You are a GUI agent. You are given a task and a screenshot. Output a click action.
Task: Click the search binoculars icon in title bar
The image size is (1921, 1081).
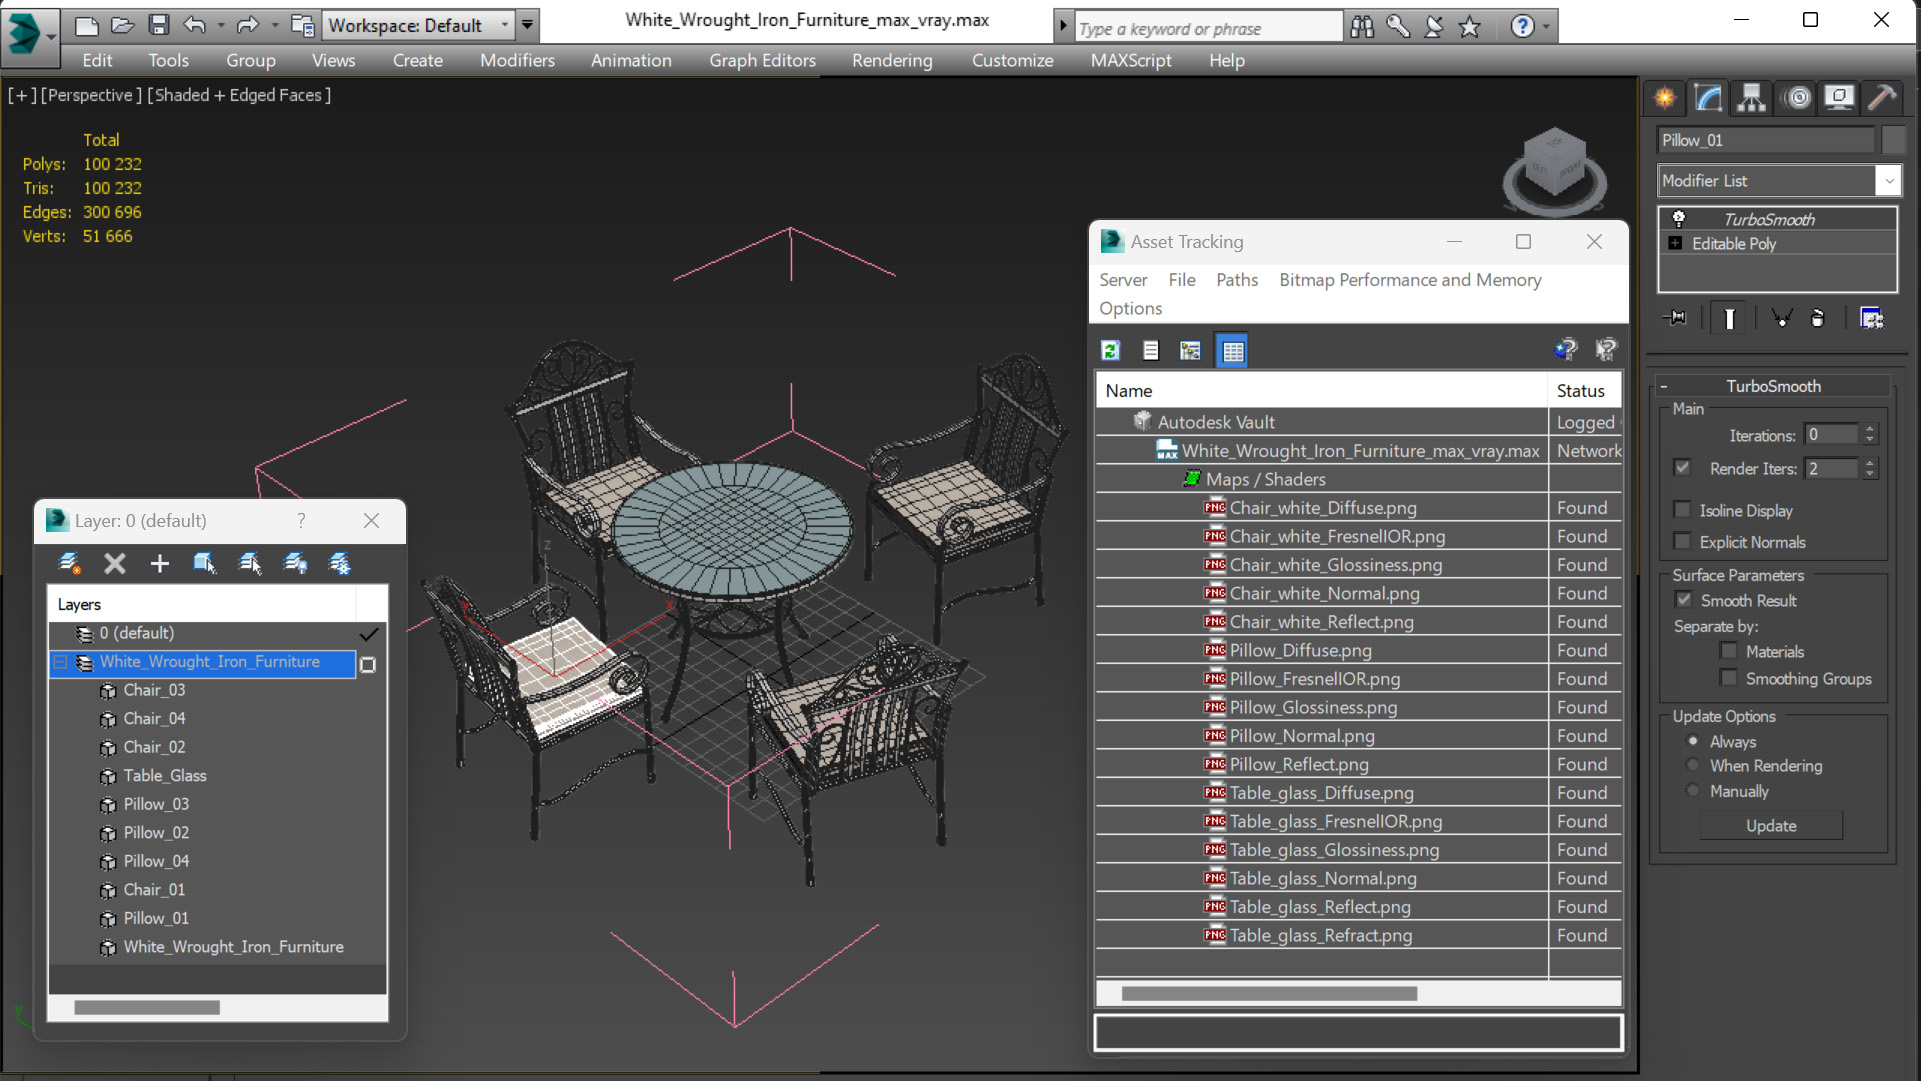(1362, 27)
